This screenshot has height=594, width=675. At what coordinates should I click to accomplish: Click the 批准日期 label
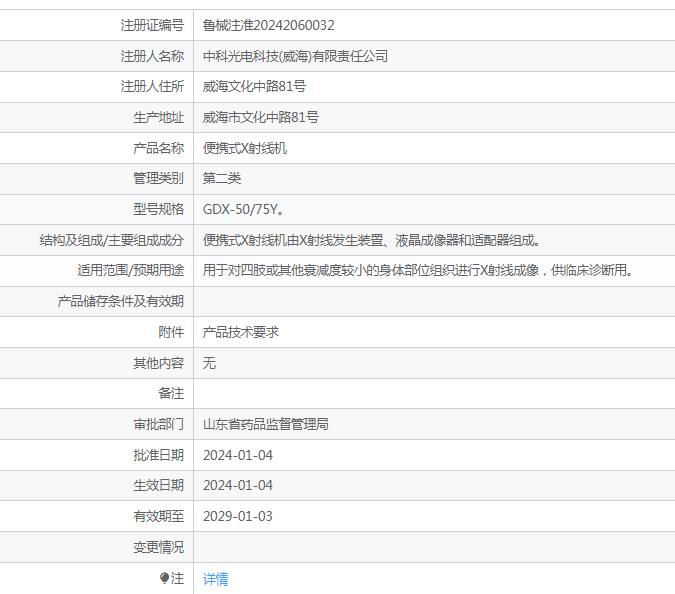pyautogui.click(x=159, y=455)
